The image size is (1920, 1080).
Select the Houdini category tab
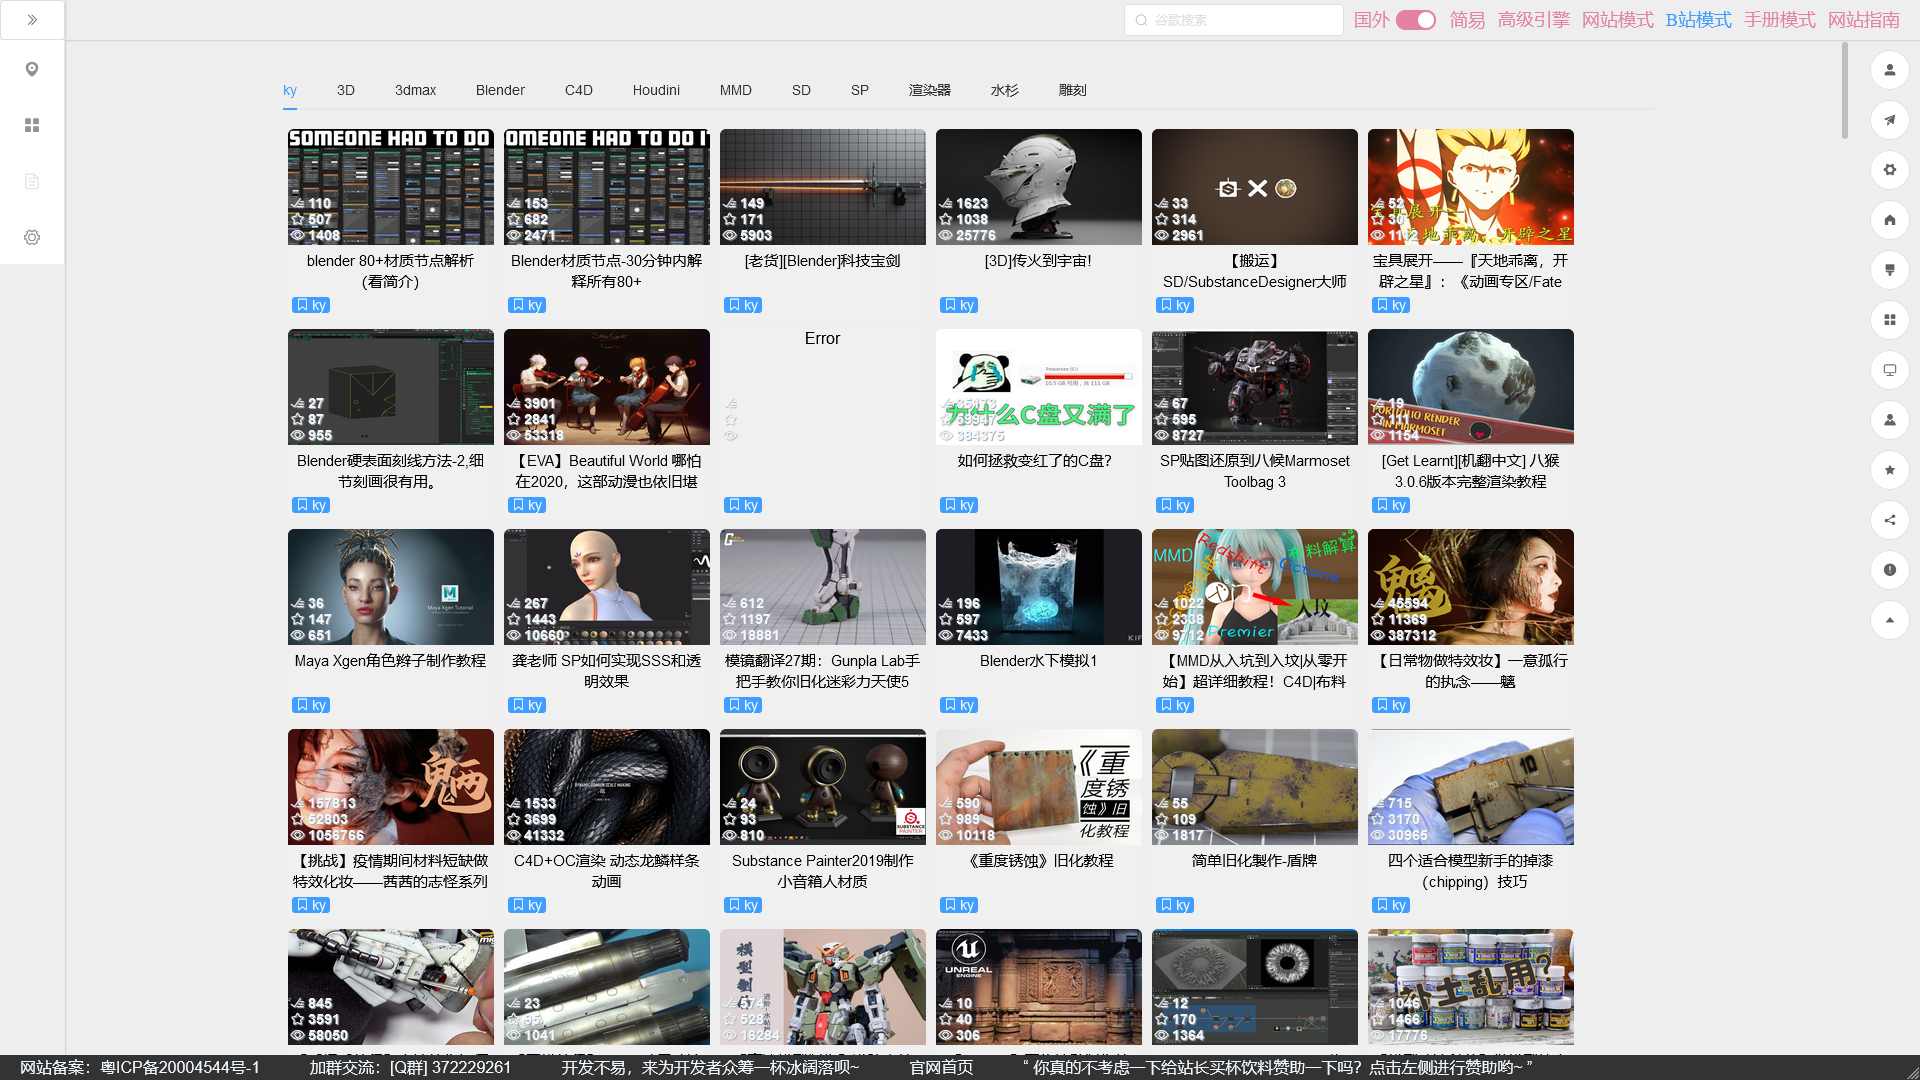point(656,90)
